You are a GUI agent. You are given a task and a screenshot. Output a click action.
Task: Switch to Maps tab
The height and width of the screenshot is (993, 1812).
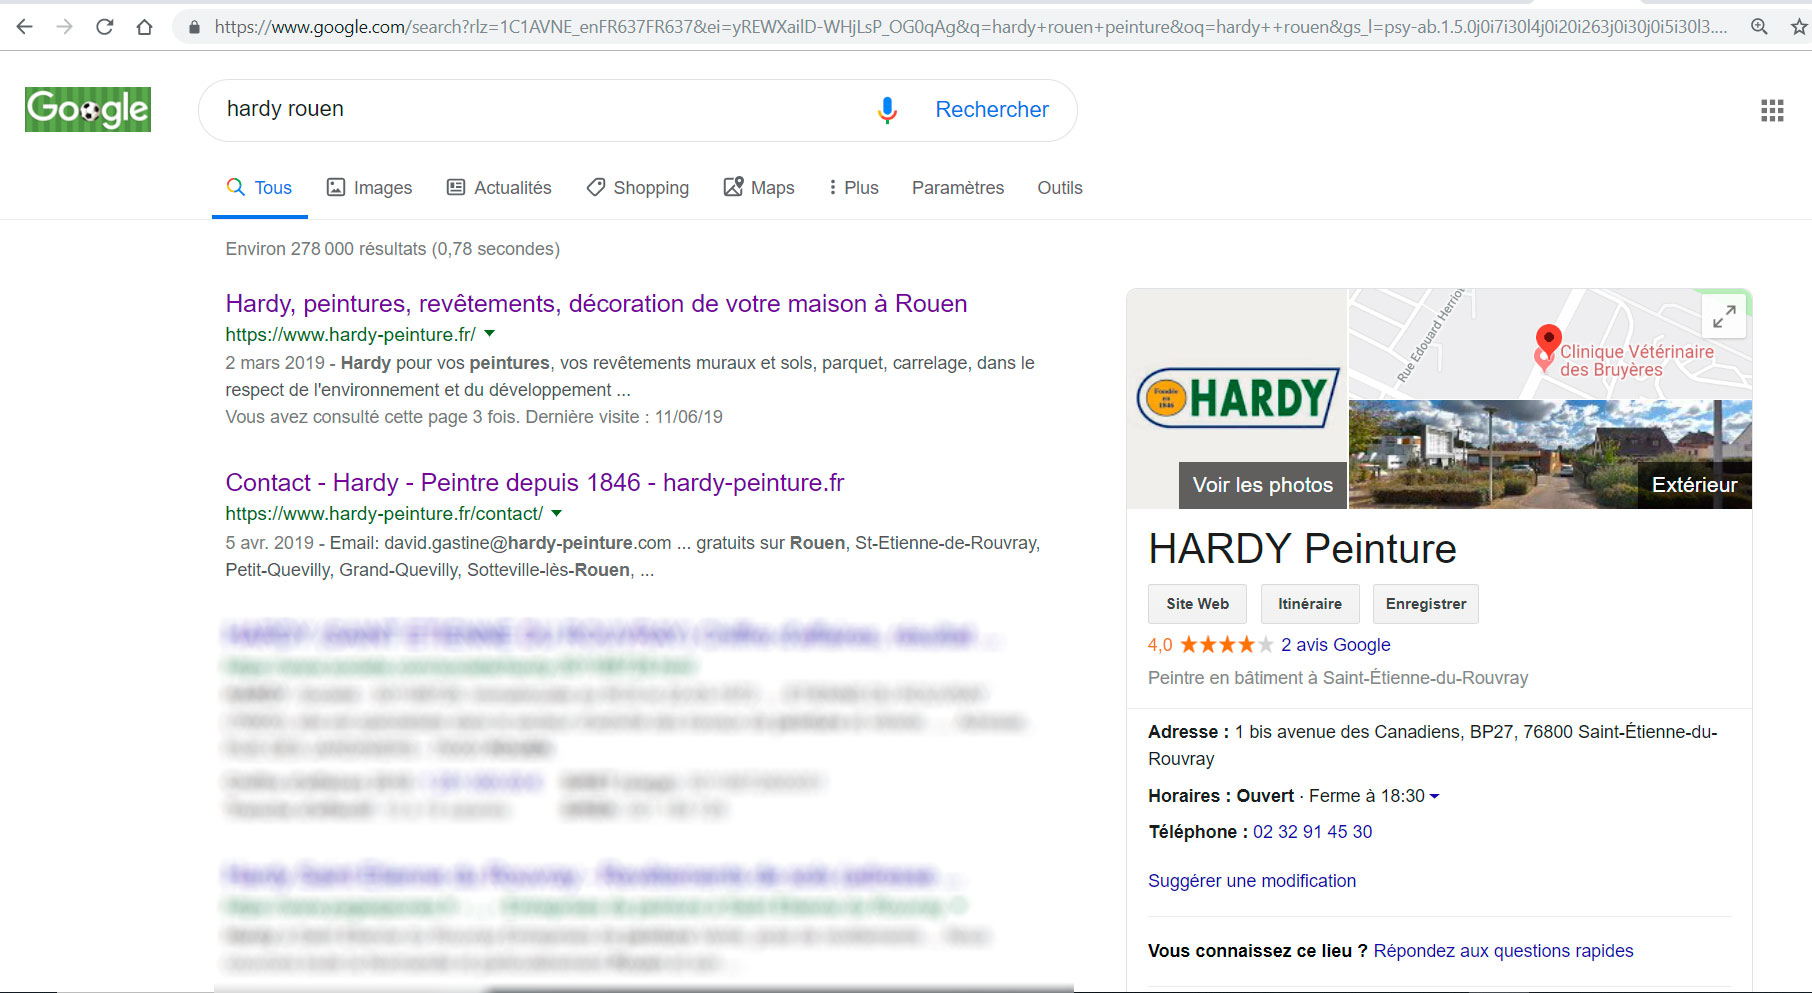pyautogui.click(x=759, y=188)
